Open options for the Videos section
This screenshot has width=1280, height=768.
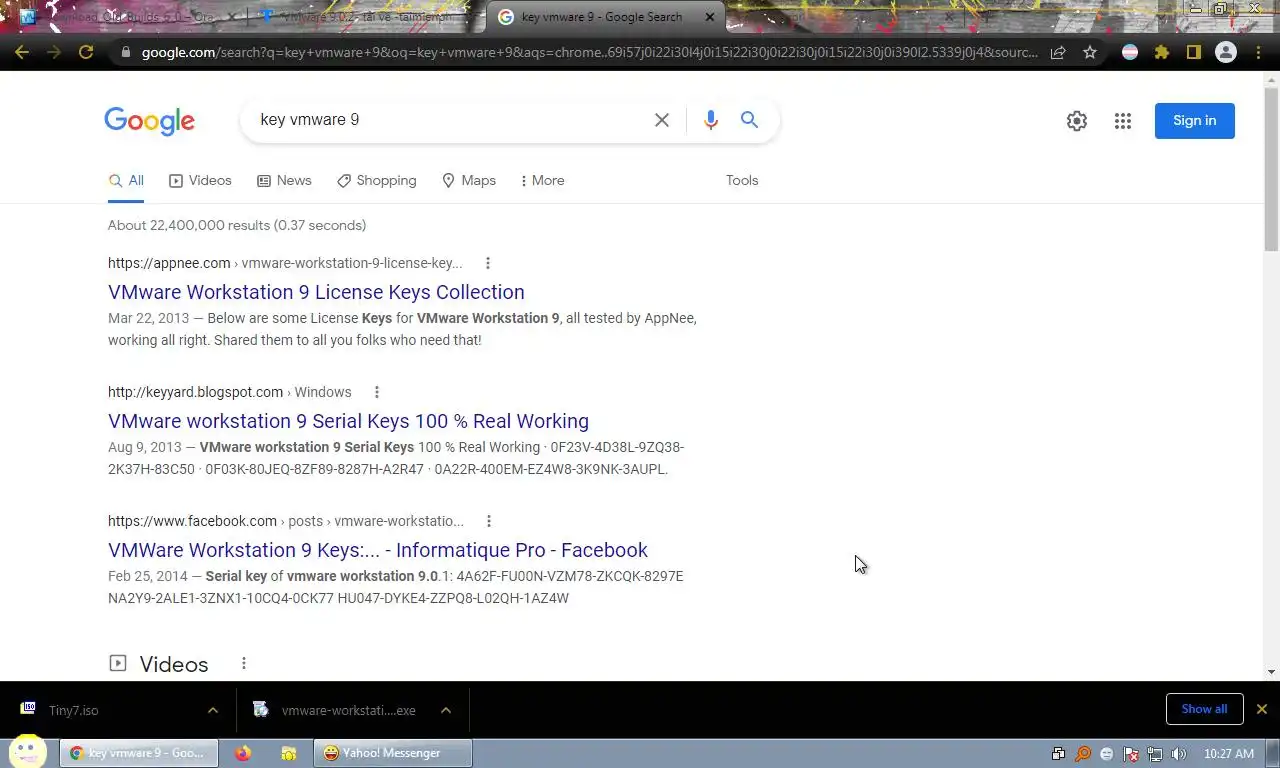click(244, 663)
